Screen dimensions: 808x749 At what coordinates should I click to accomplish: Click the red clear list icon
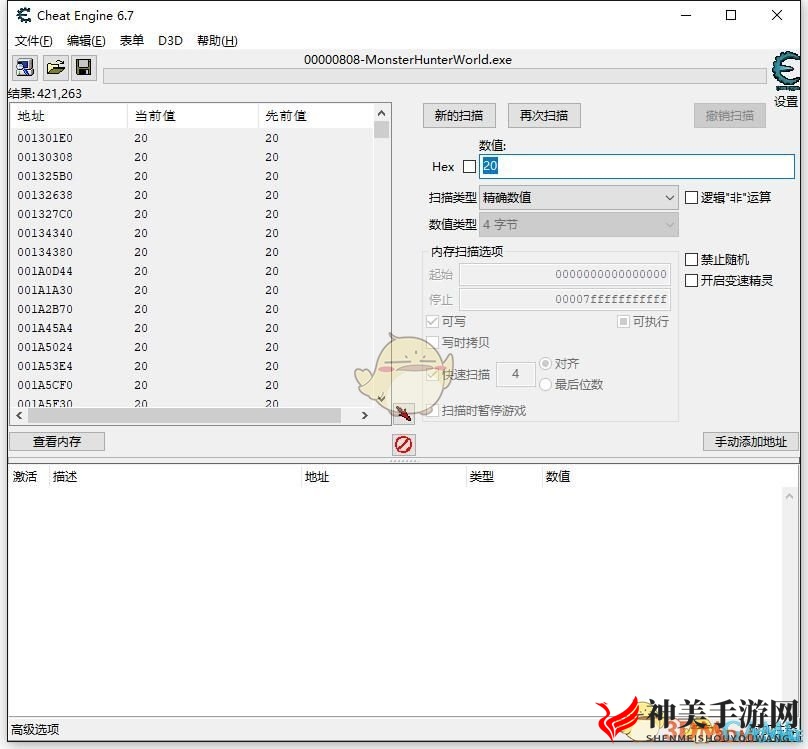(403, 445)
